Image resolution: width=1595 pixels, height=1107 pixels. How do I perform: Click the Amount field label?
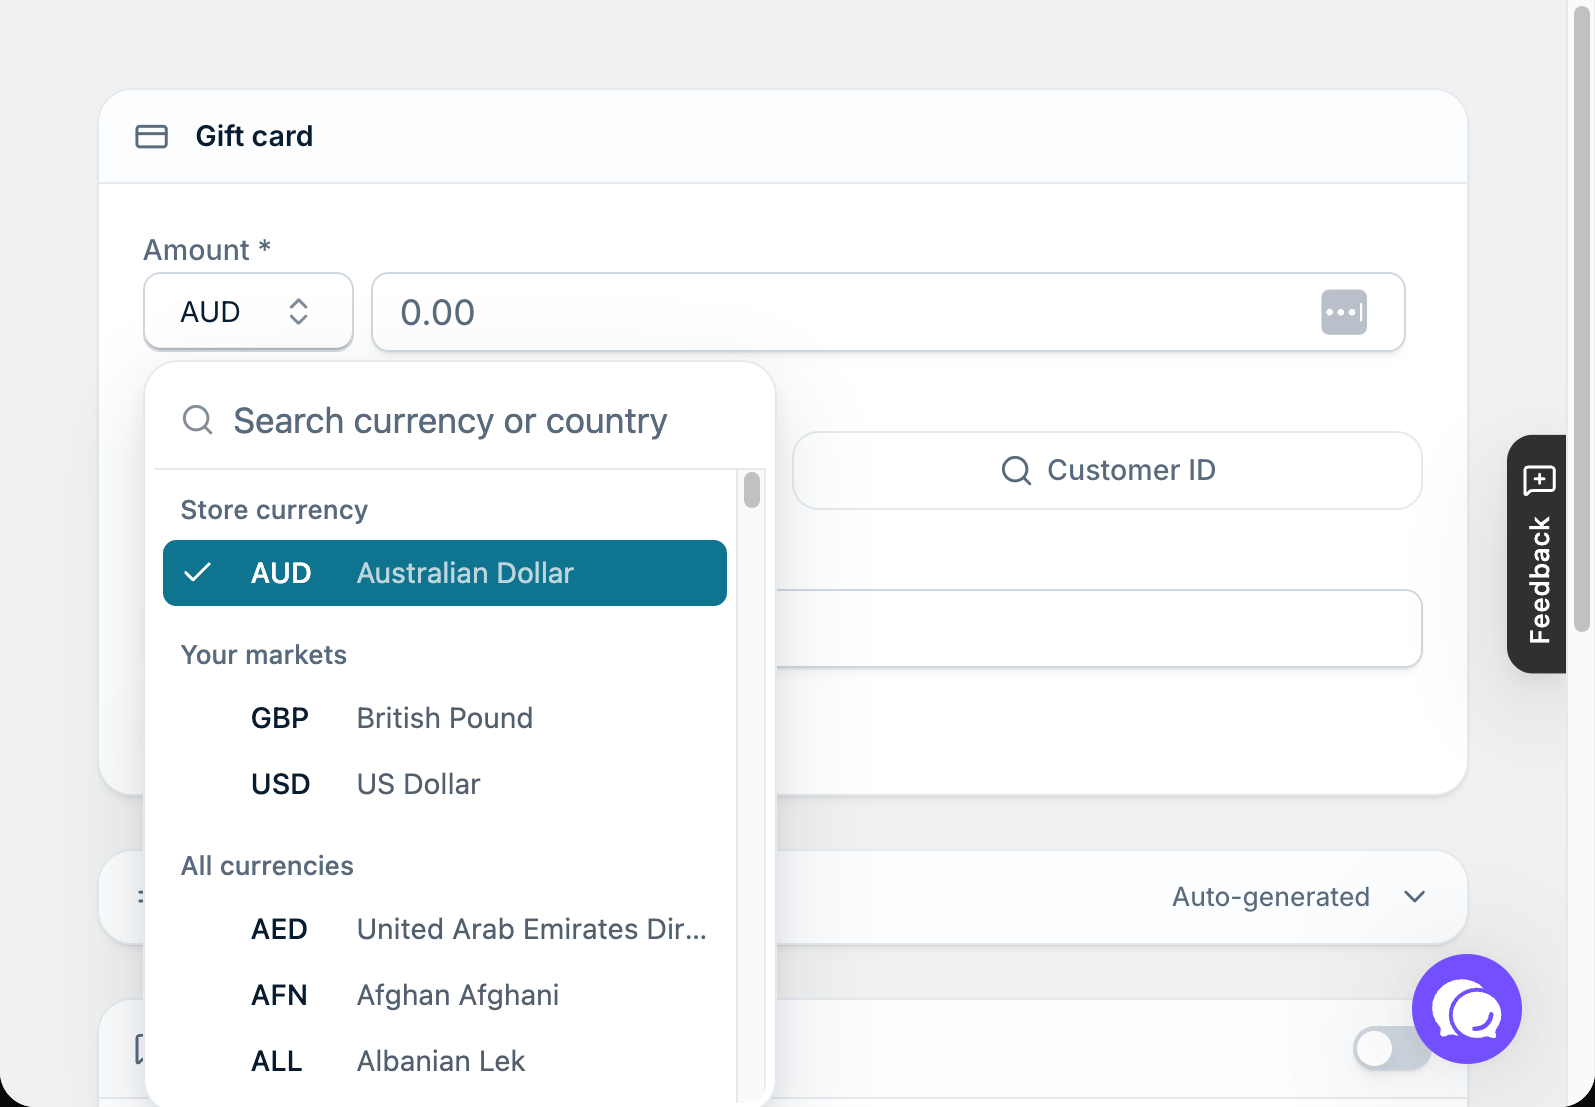point(207,250)
